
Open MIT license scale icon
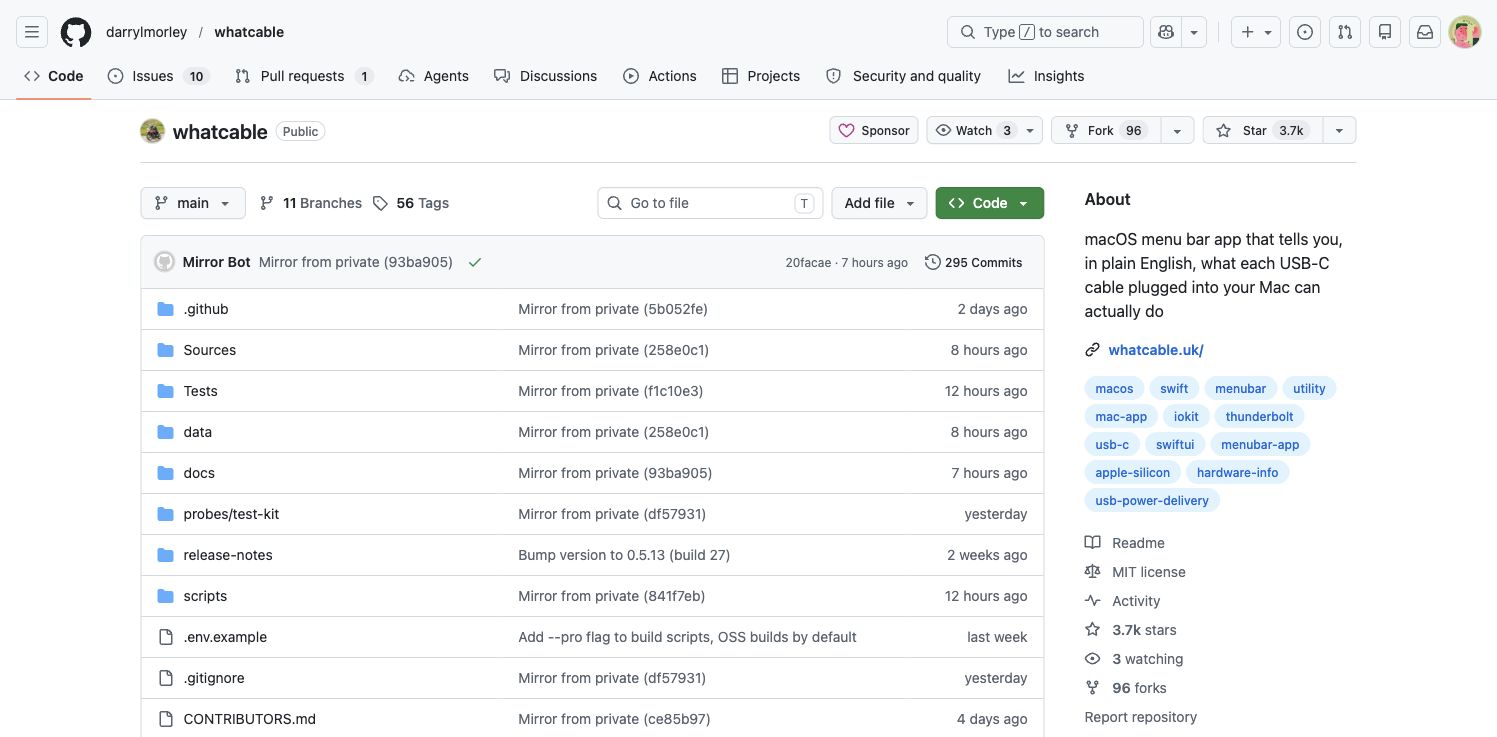pyautogui.click(x=1093, y=572)
